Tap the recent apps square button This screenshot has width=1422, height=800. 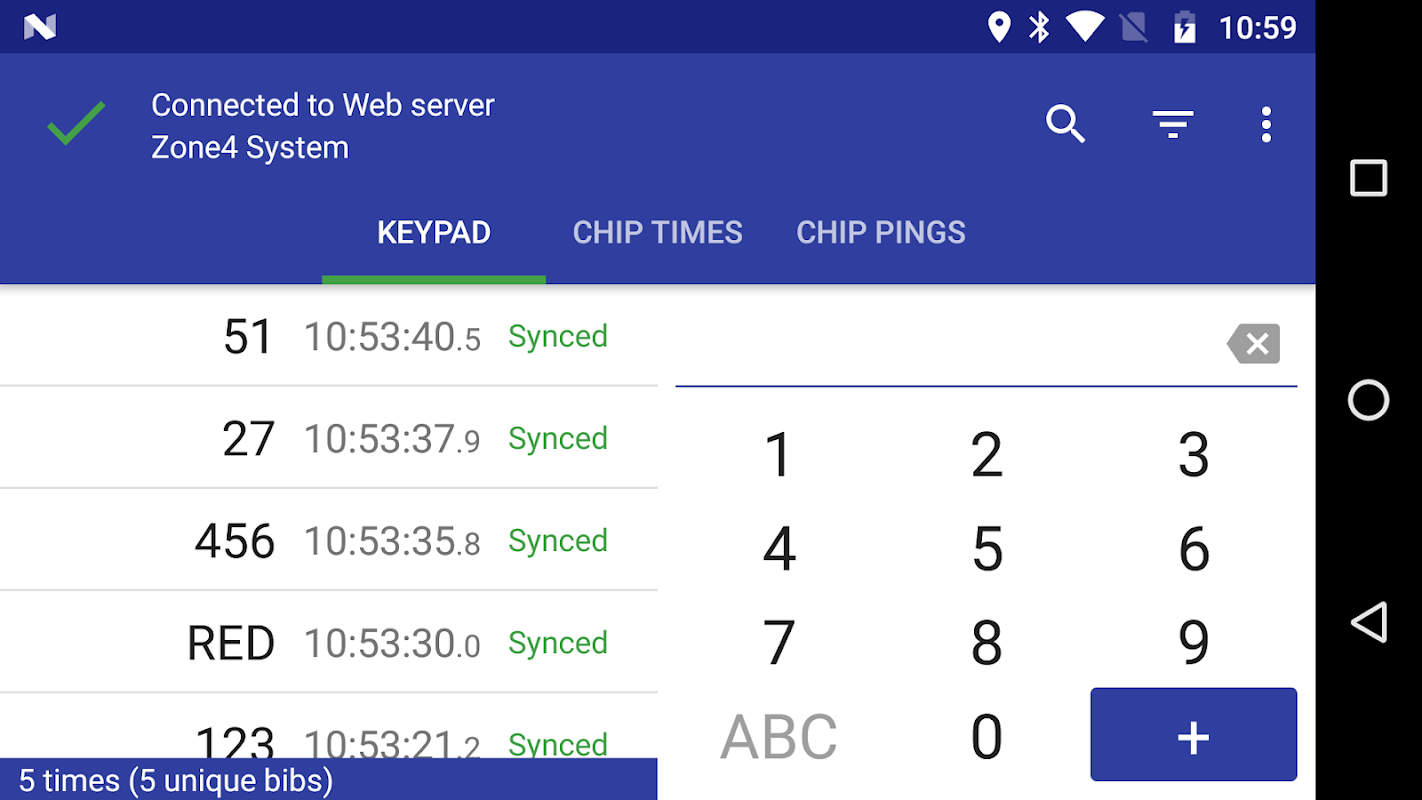pos(1368,179)
